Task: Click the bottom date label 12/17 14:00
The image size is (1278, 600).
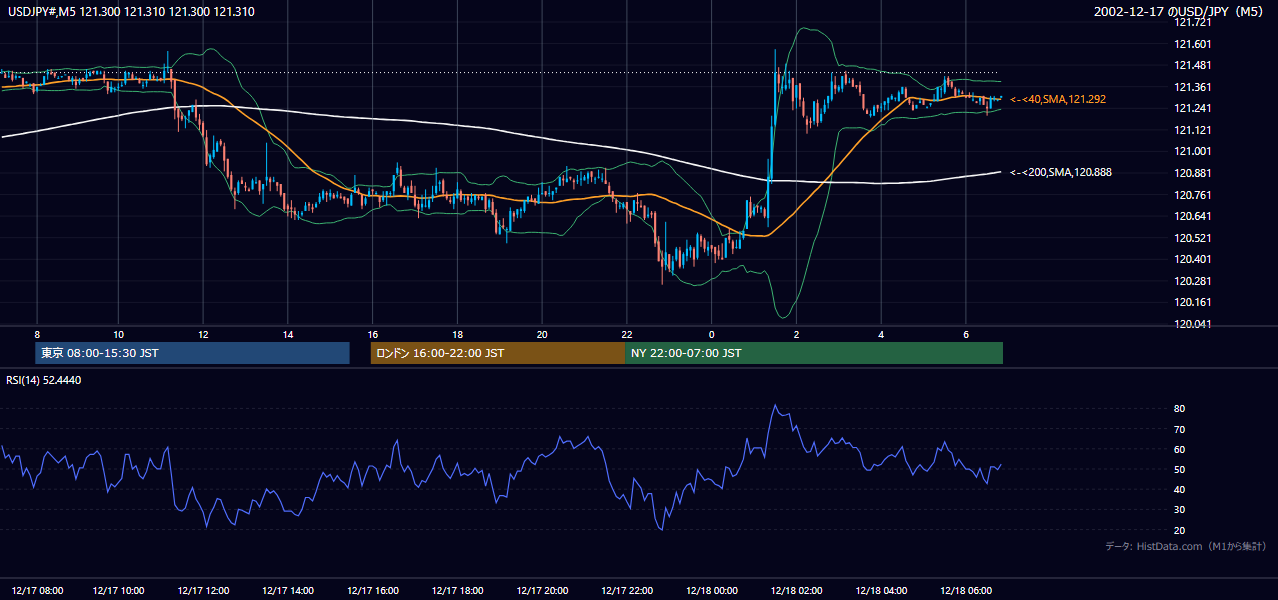Action: (290, 589)
